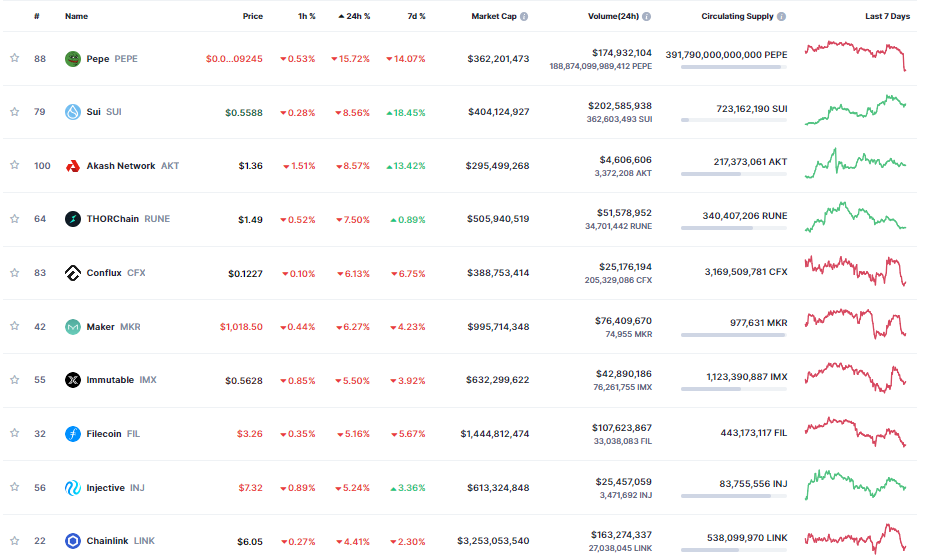Viewport: 938px width, 560px height.
Task: Click Sui 7d change 18.45%
Action: [406, 112]
